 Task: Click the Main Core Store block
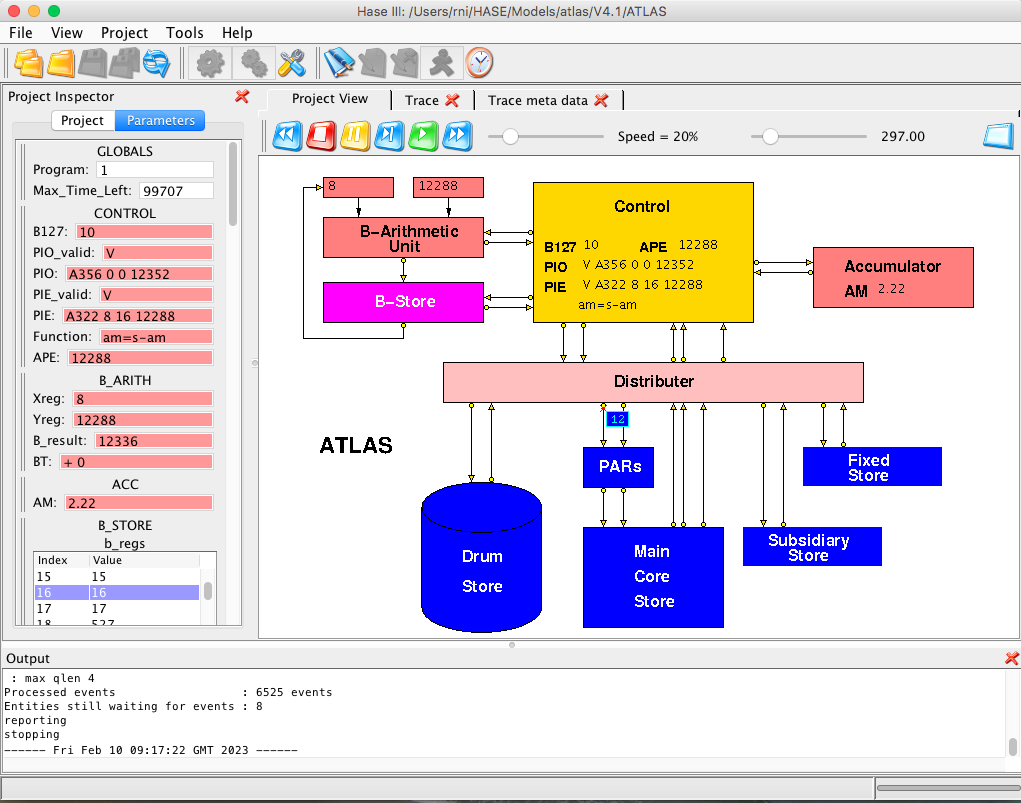653,577
